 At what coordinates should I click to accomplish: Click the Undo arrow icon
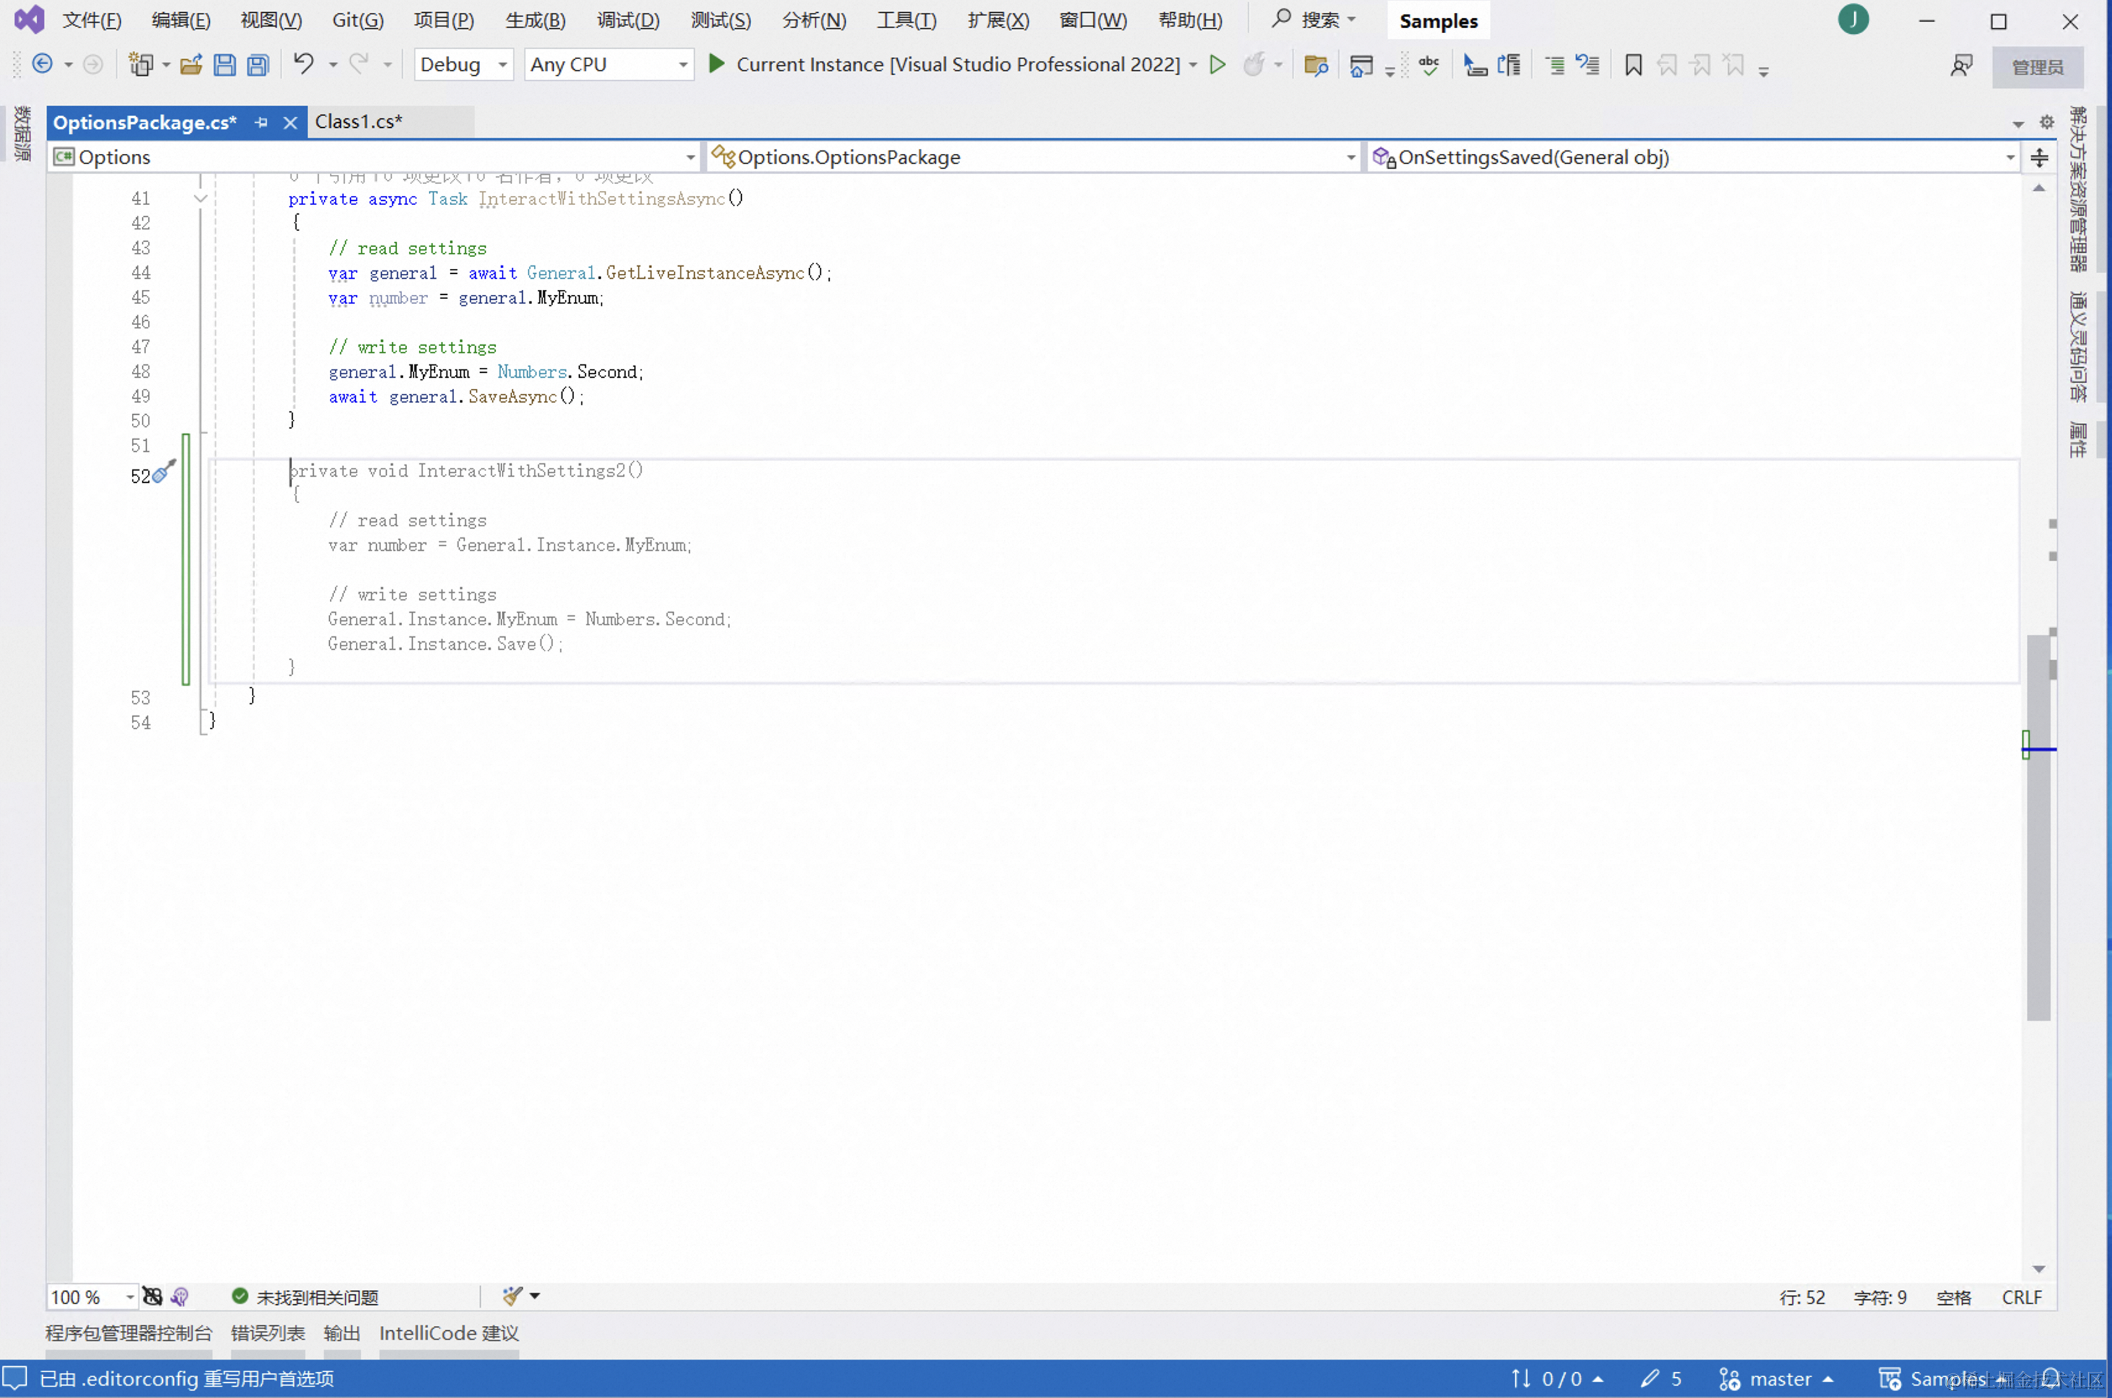click(303, 64)
